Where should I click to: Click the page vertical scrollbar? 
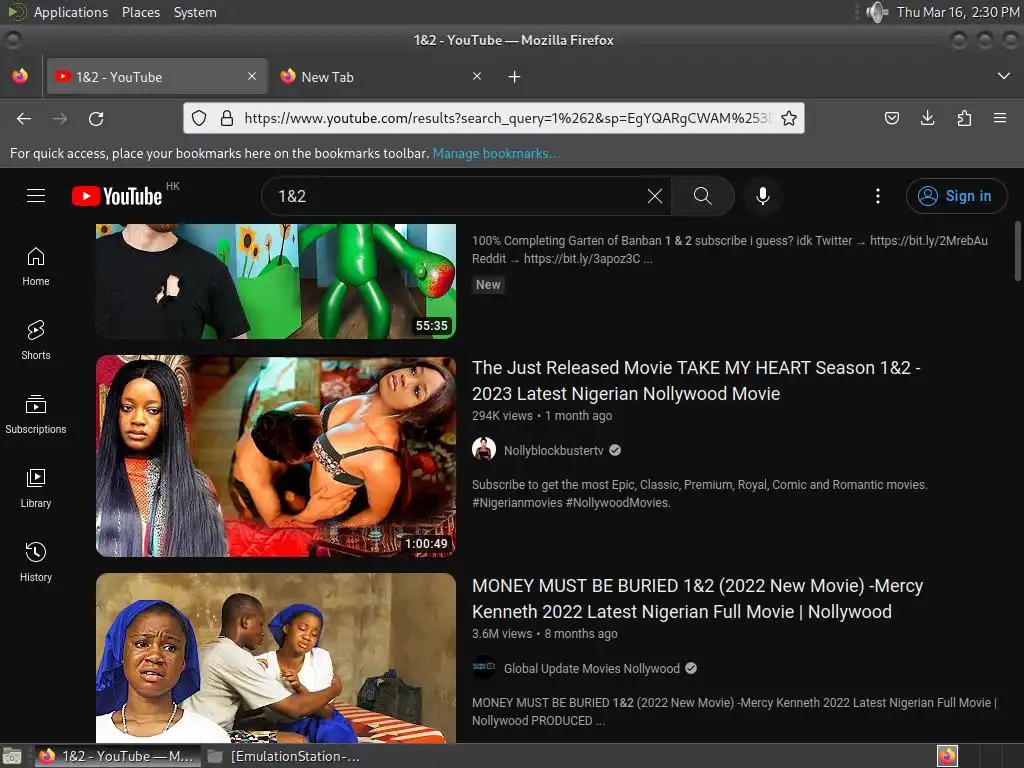point(1017,251)
